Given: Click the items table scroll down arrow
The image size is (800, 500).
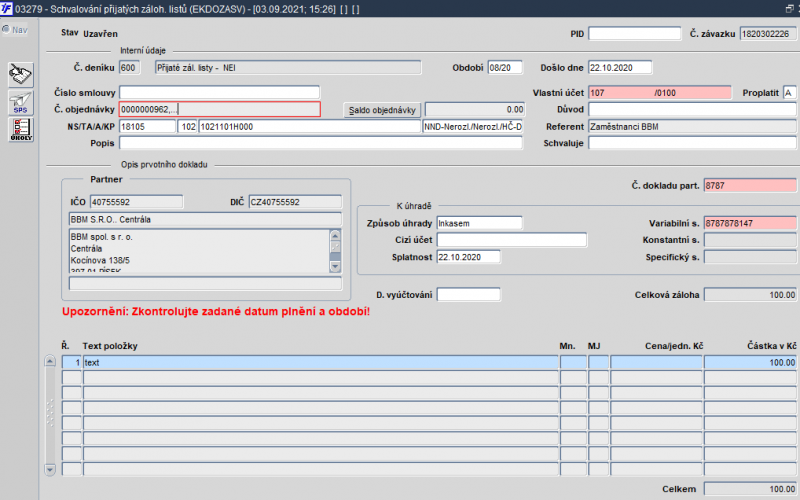Looking at the screenshot, I should point(49,469).
